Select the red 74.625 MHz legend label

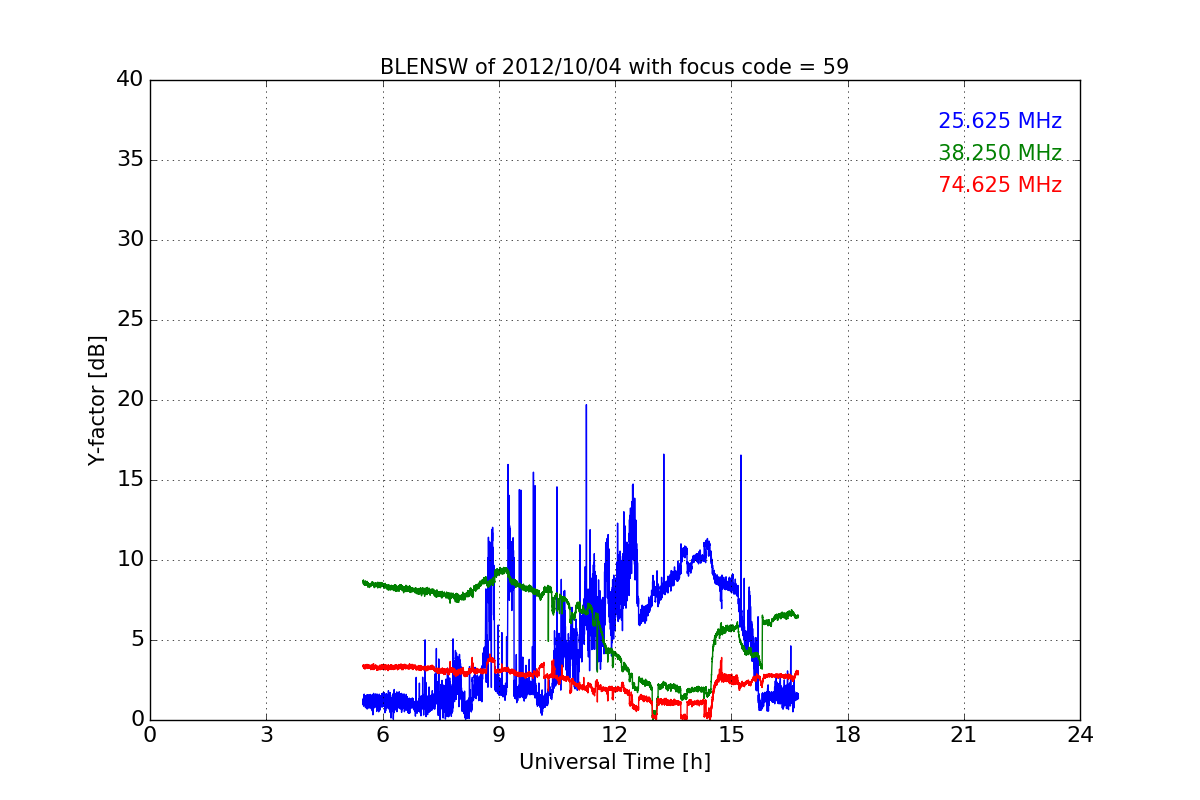click(1000, 186)
